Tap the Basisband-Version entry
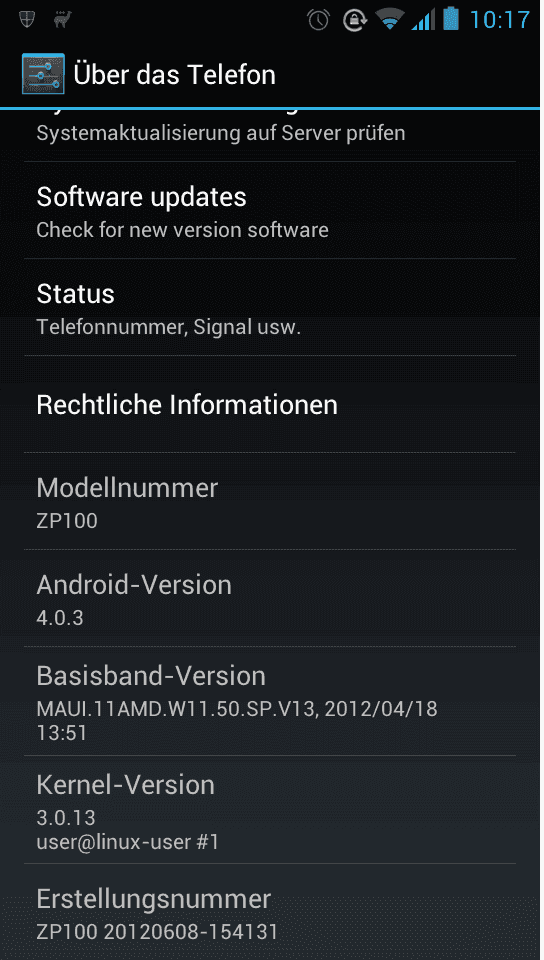The height and width of the screenshot is (960, 544). pyautogui.click(x=270, y=701)
